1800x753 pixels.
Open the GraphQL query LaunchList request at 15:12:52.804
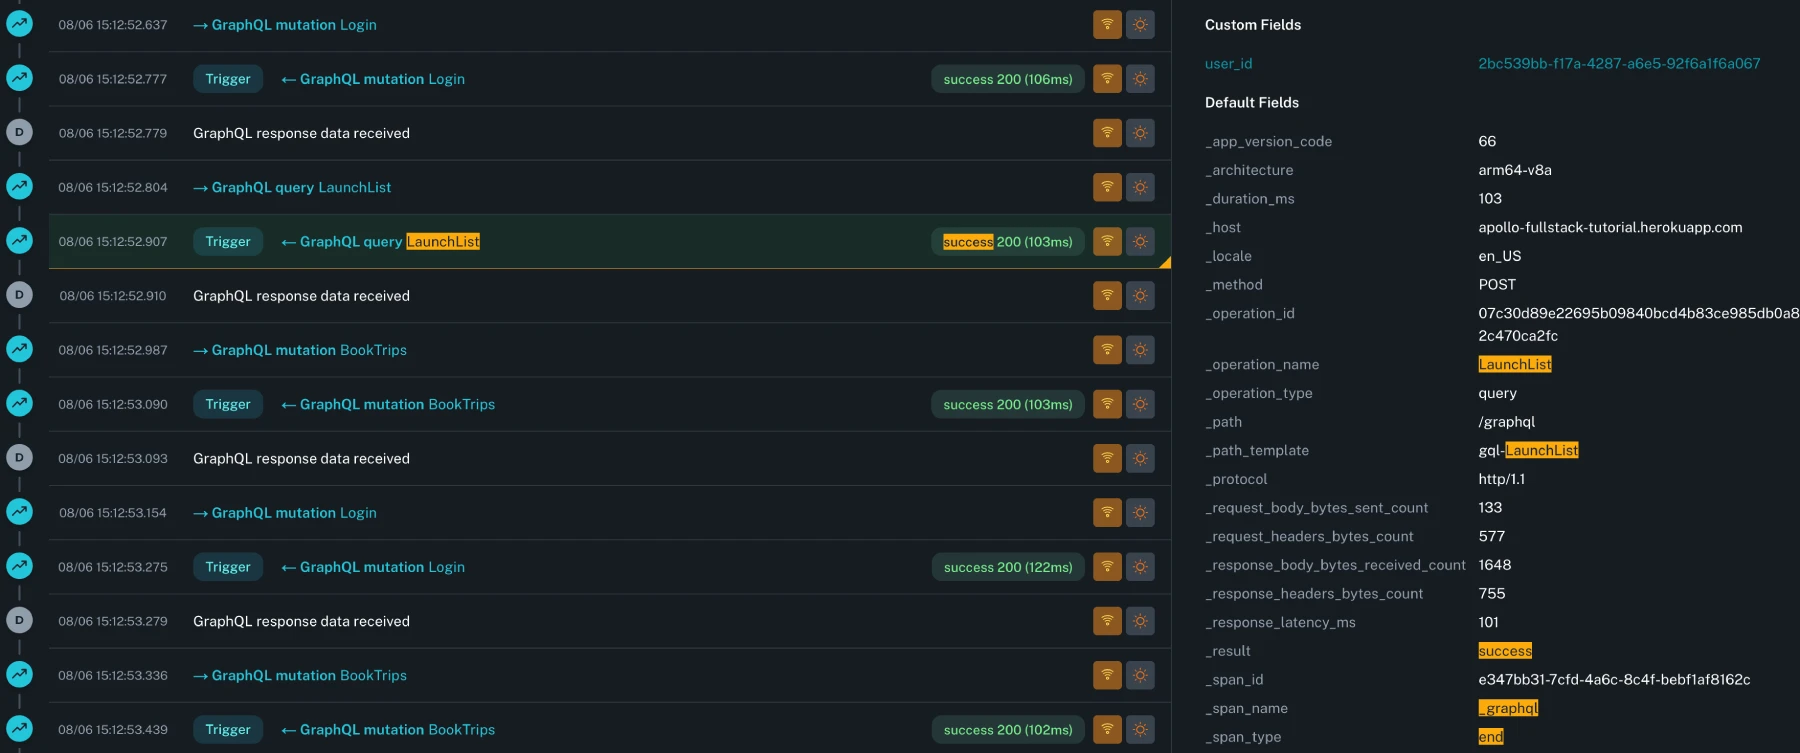pyautogui.click(x=300, y=187)
